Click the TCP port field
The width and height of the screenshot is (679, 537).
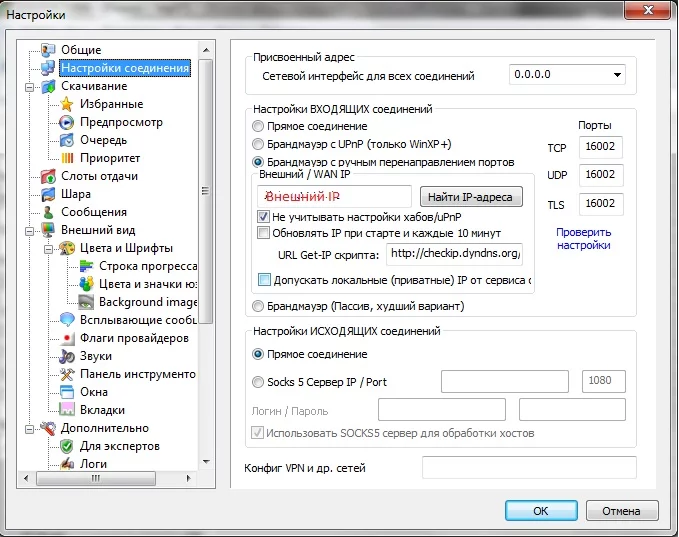coord(601,147)
